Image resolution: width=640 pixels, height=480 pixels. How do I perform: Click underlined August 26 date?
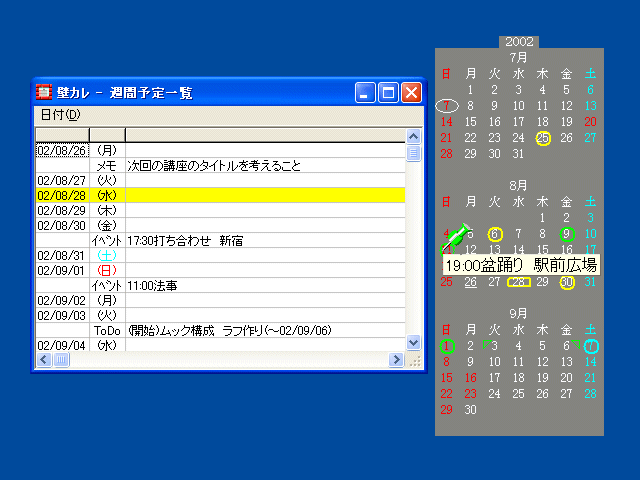[x=471, y=282]
